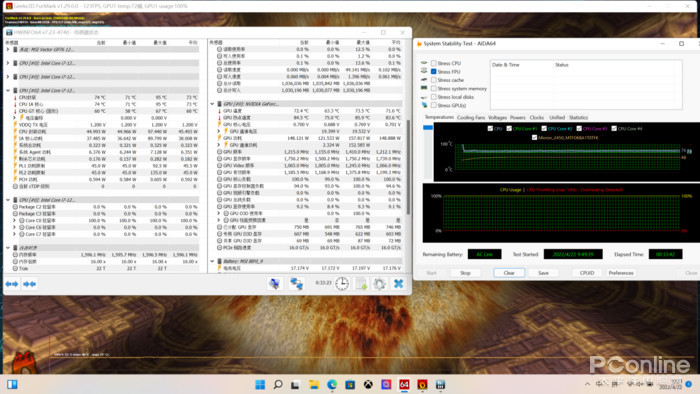Click the HWiNFO reset clock icon
700x394 pixels.
pyautogui.click(x=342, y=283)
